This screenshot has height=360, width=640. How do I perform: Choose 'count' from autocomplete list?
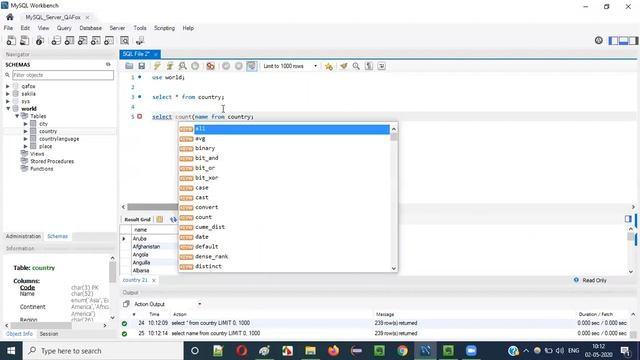pyautogui.click(x=284, y=217)
